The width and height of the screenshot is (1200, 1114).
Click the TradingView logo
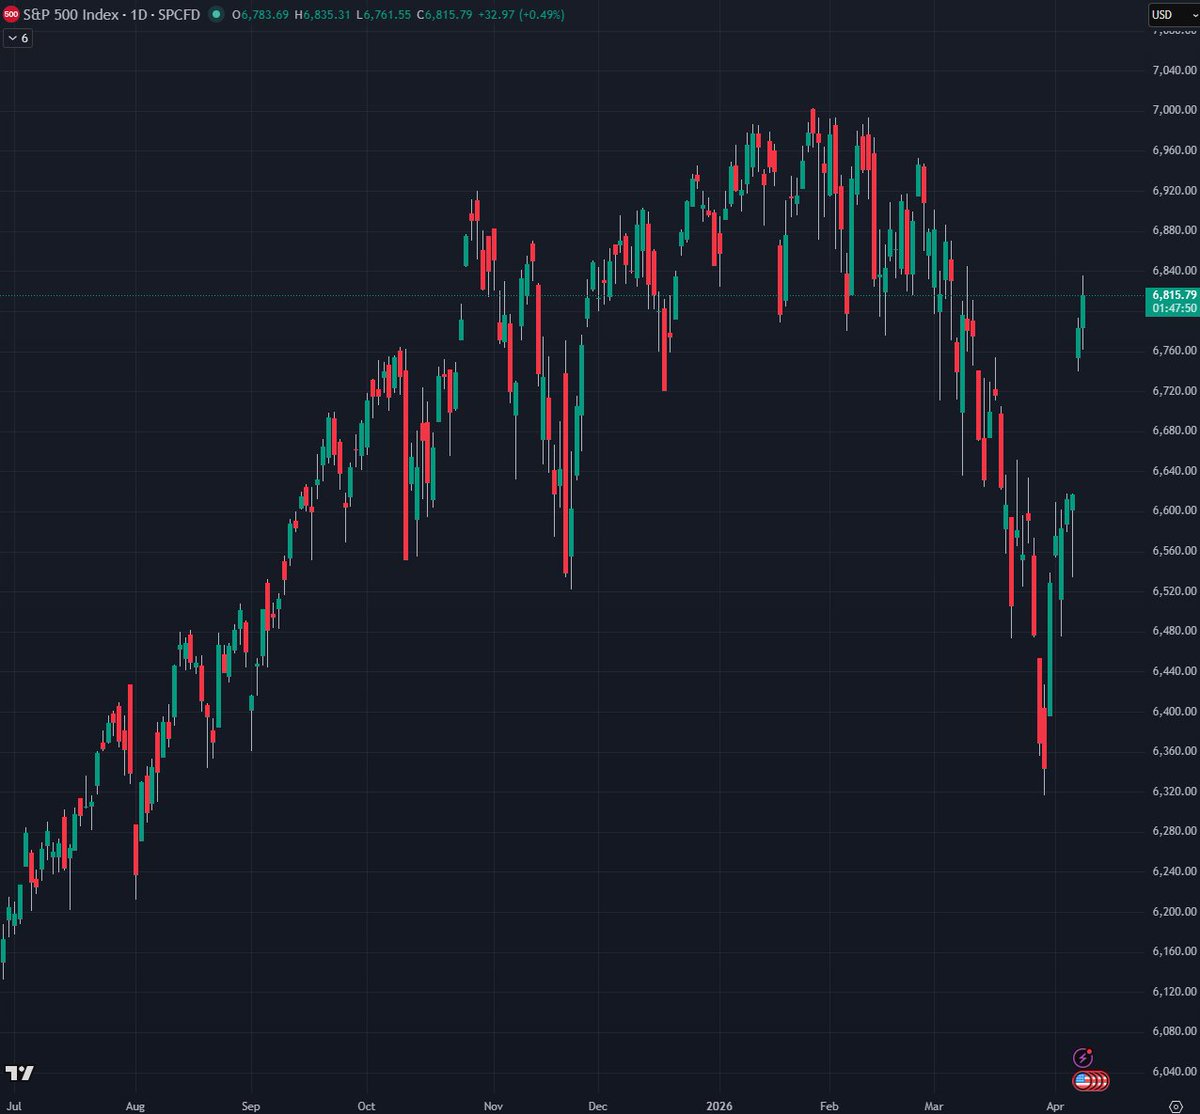(x=20, y=1073)
